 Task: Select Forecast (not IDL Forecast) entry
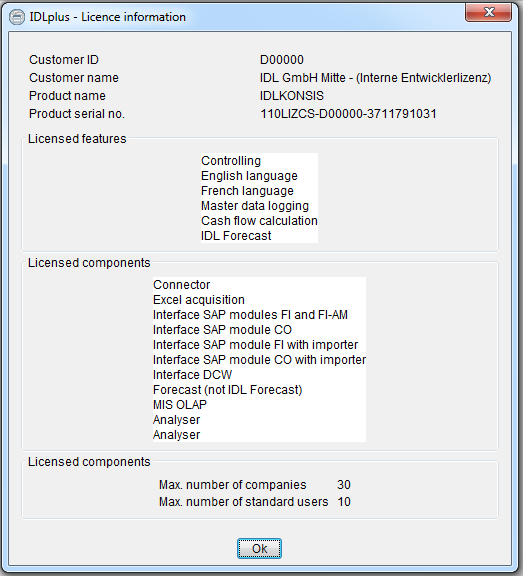[x=227, y=390]
